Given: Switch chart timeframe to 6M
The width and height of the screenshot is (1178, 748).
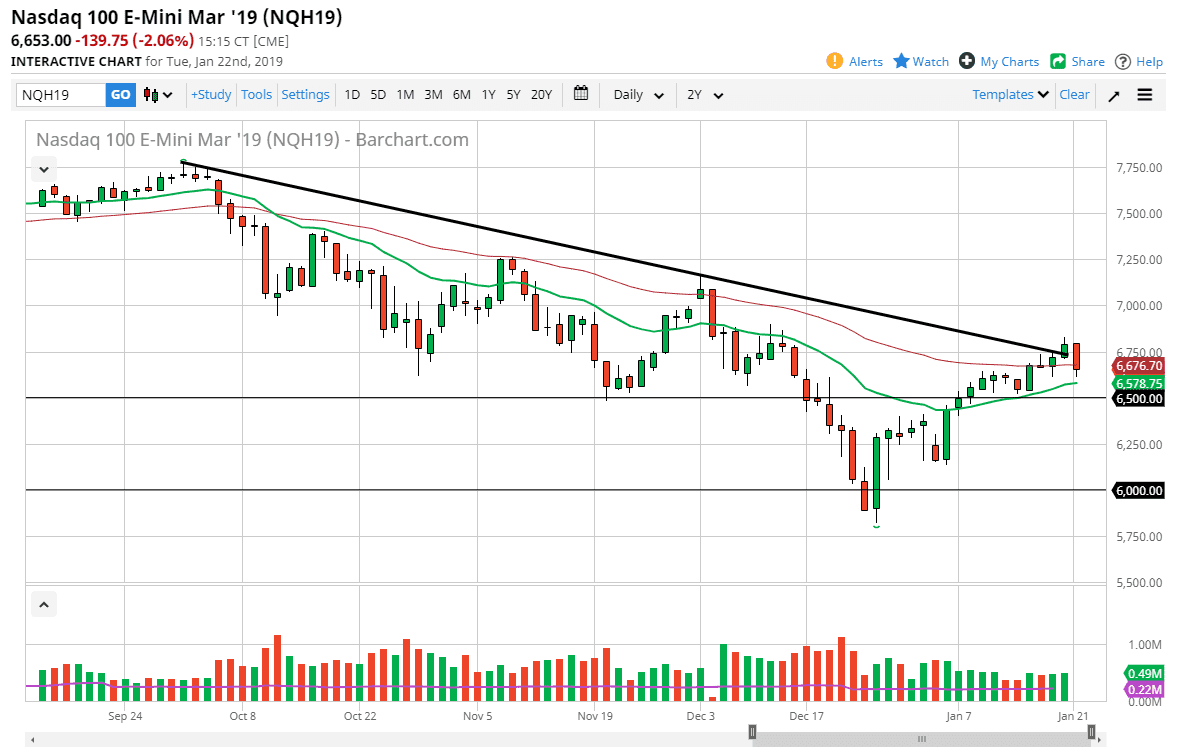Looking at the screenshot, I should [461, 94].
